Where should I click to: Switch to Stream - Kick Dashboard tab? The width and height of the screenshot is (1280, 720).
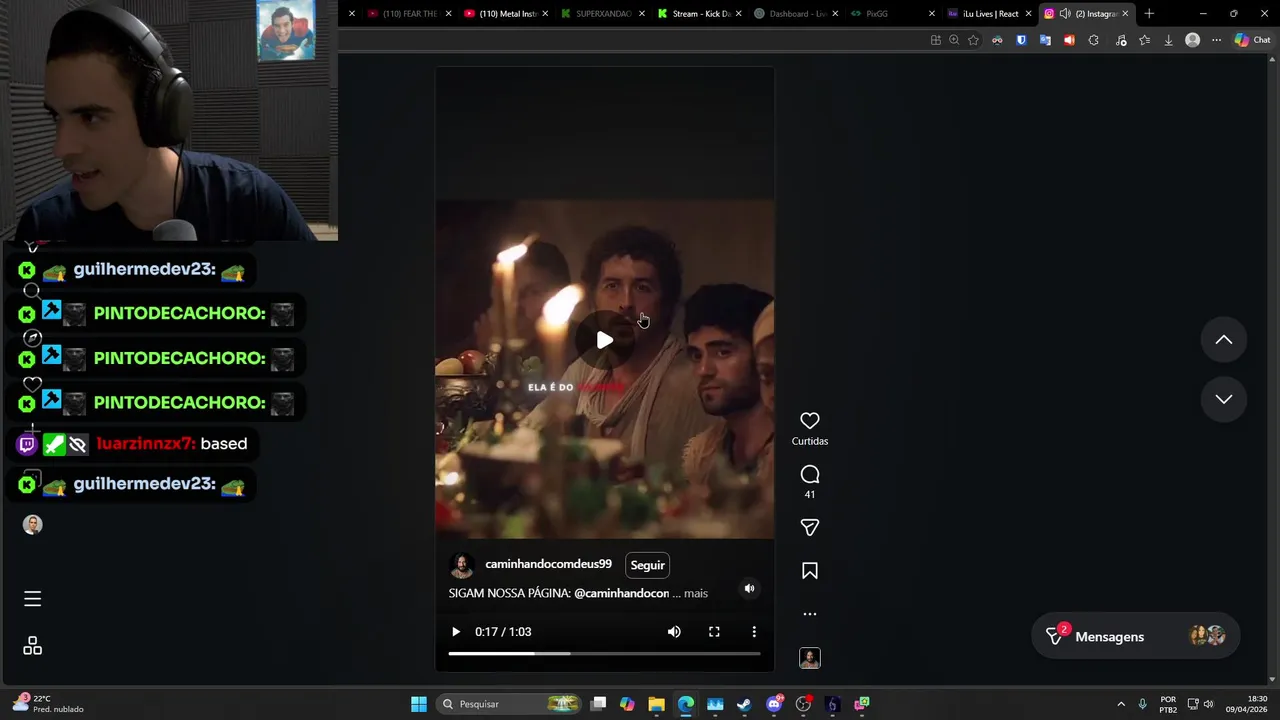click(699, 14)
